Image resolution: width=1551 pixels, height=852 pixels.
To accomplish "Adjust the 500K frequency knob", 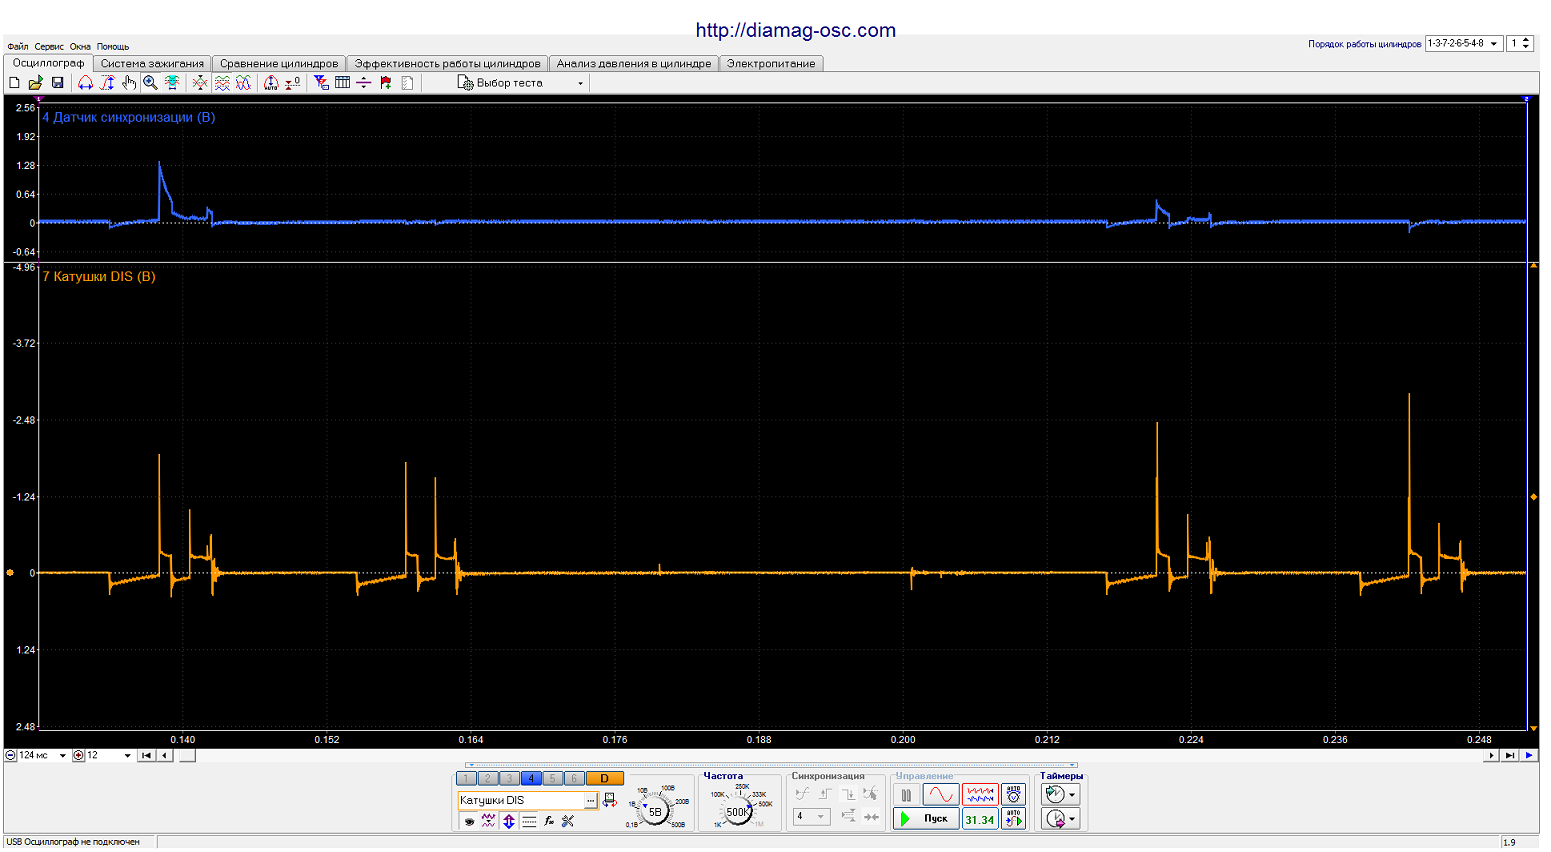I will tap(737, 812).
